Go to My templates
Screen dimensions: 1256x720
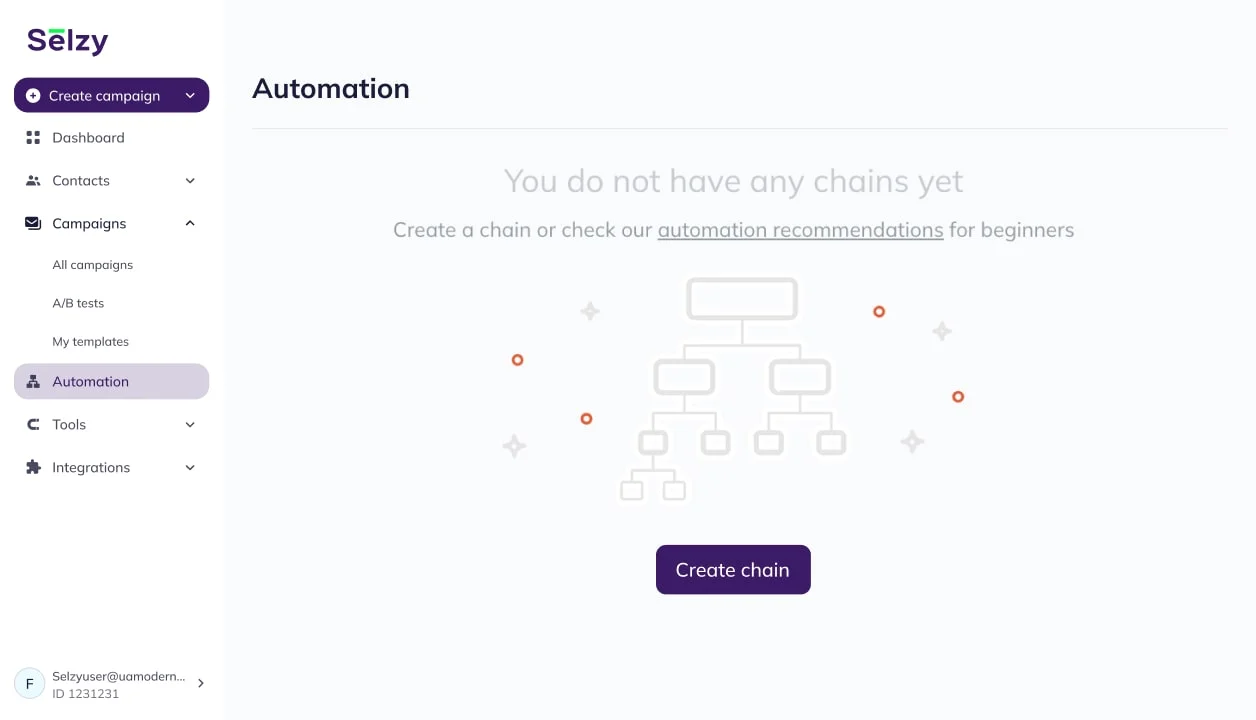click(90, 341)
